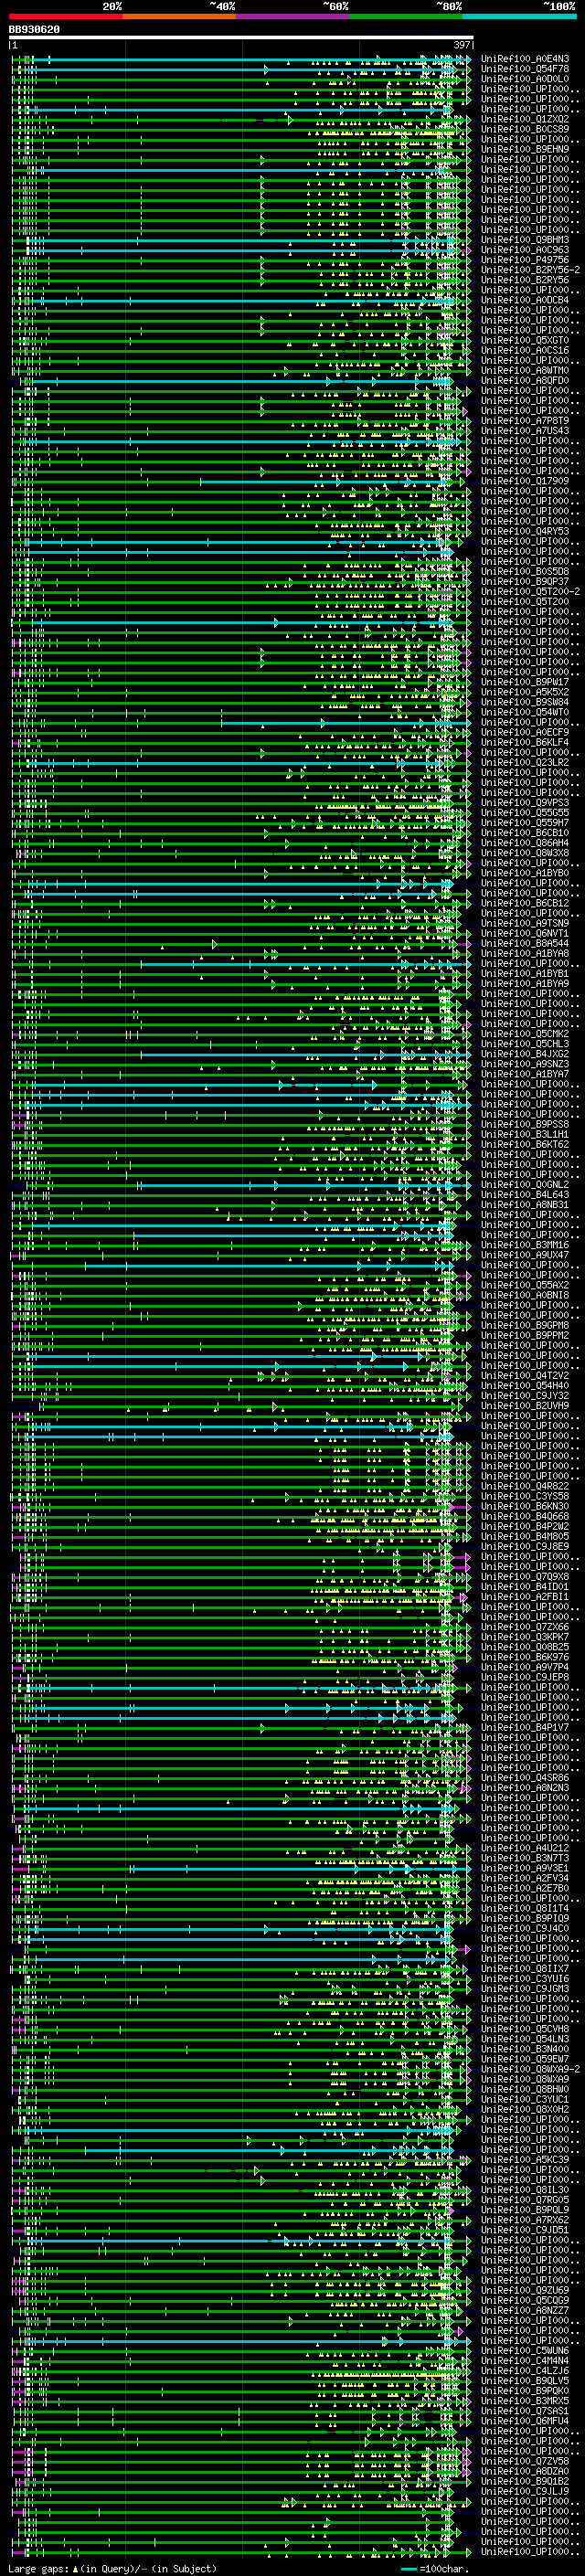Screen dimensions: 585x2576
Task: Open hit UniRef100_B0CS89
Action: pyautogui.click(x=524, y=129)
